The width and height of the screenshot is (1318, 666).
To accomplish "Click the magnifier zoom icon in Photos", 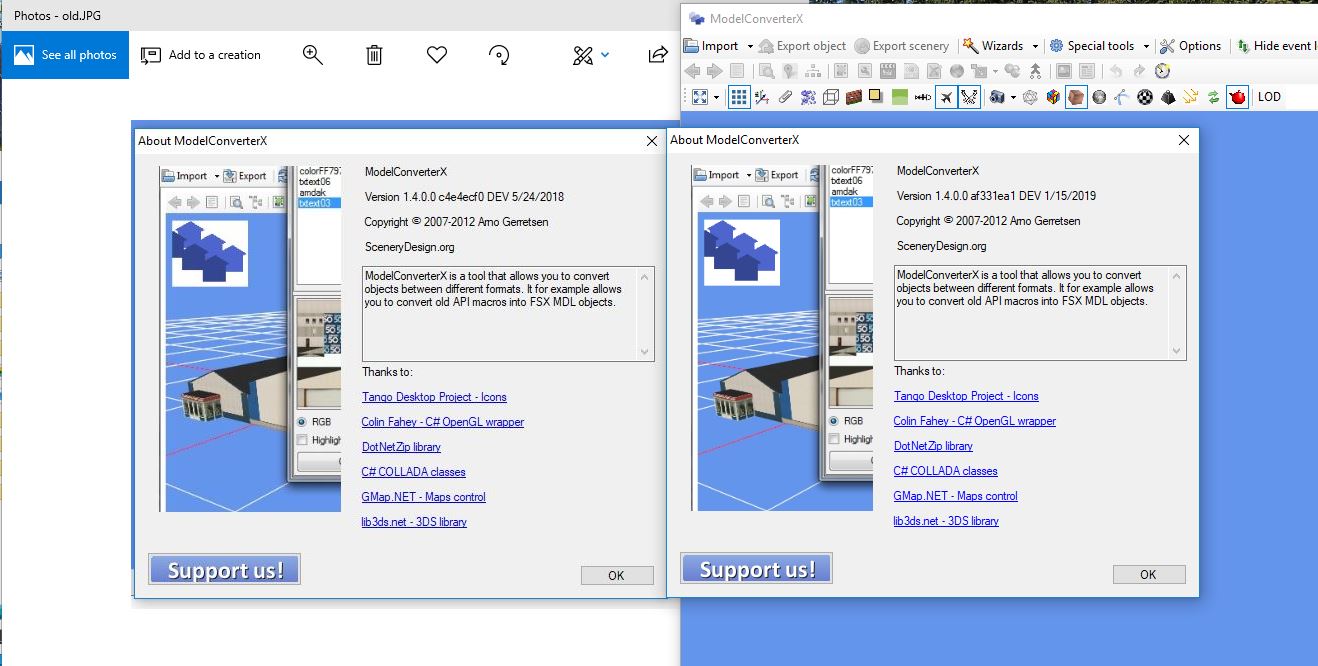I will [313, 55].
